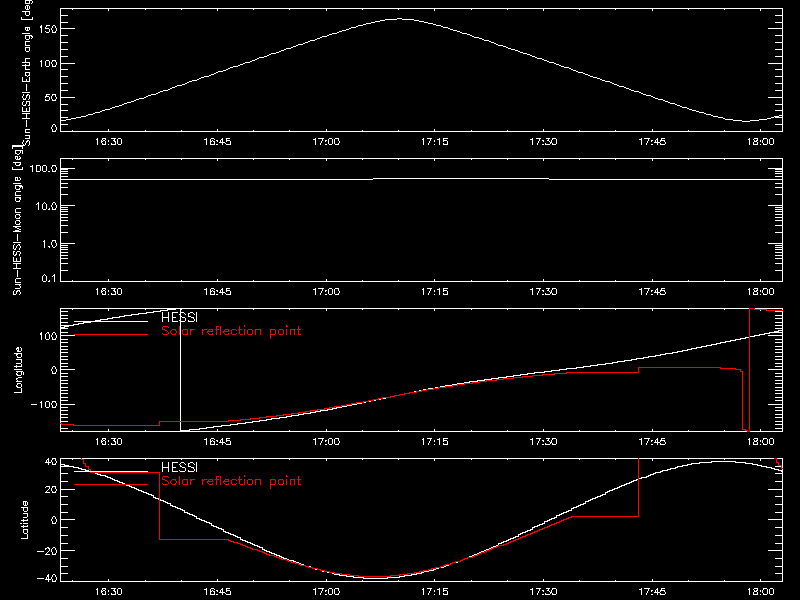Click '17:15' time label under Latitude plot
The height and width of the screenshot is (600, 800).
click(x=435, y=592)
